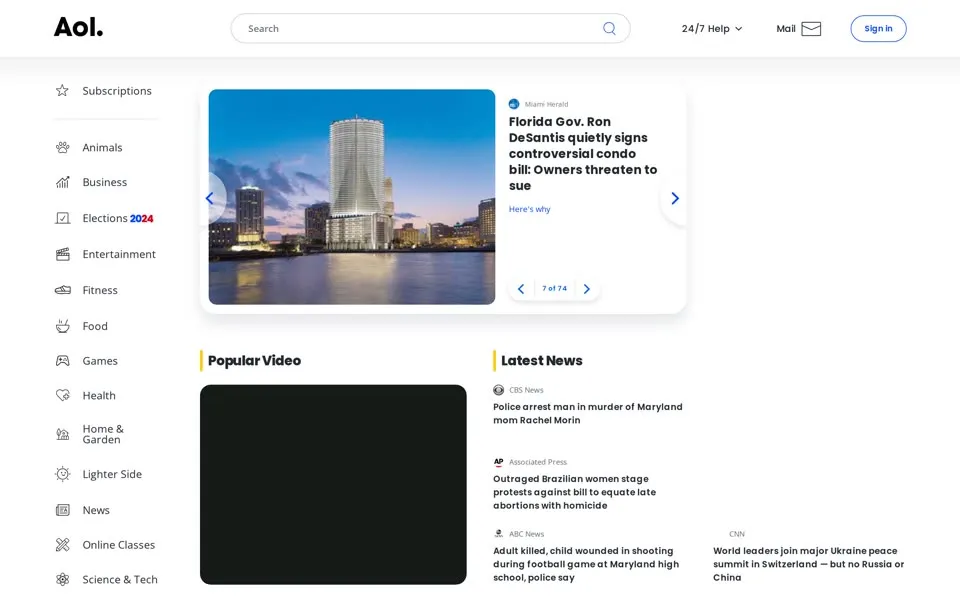Open the Ron DeSantis condo bill headline

point(583,154)
